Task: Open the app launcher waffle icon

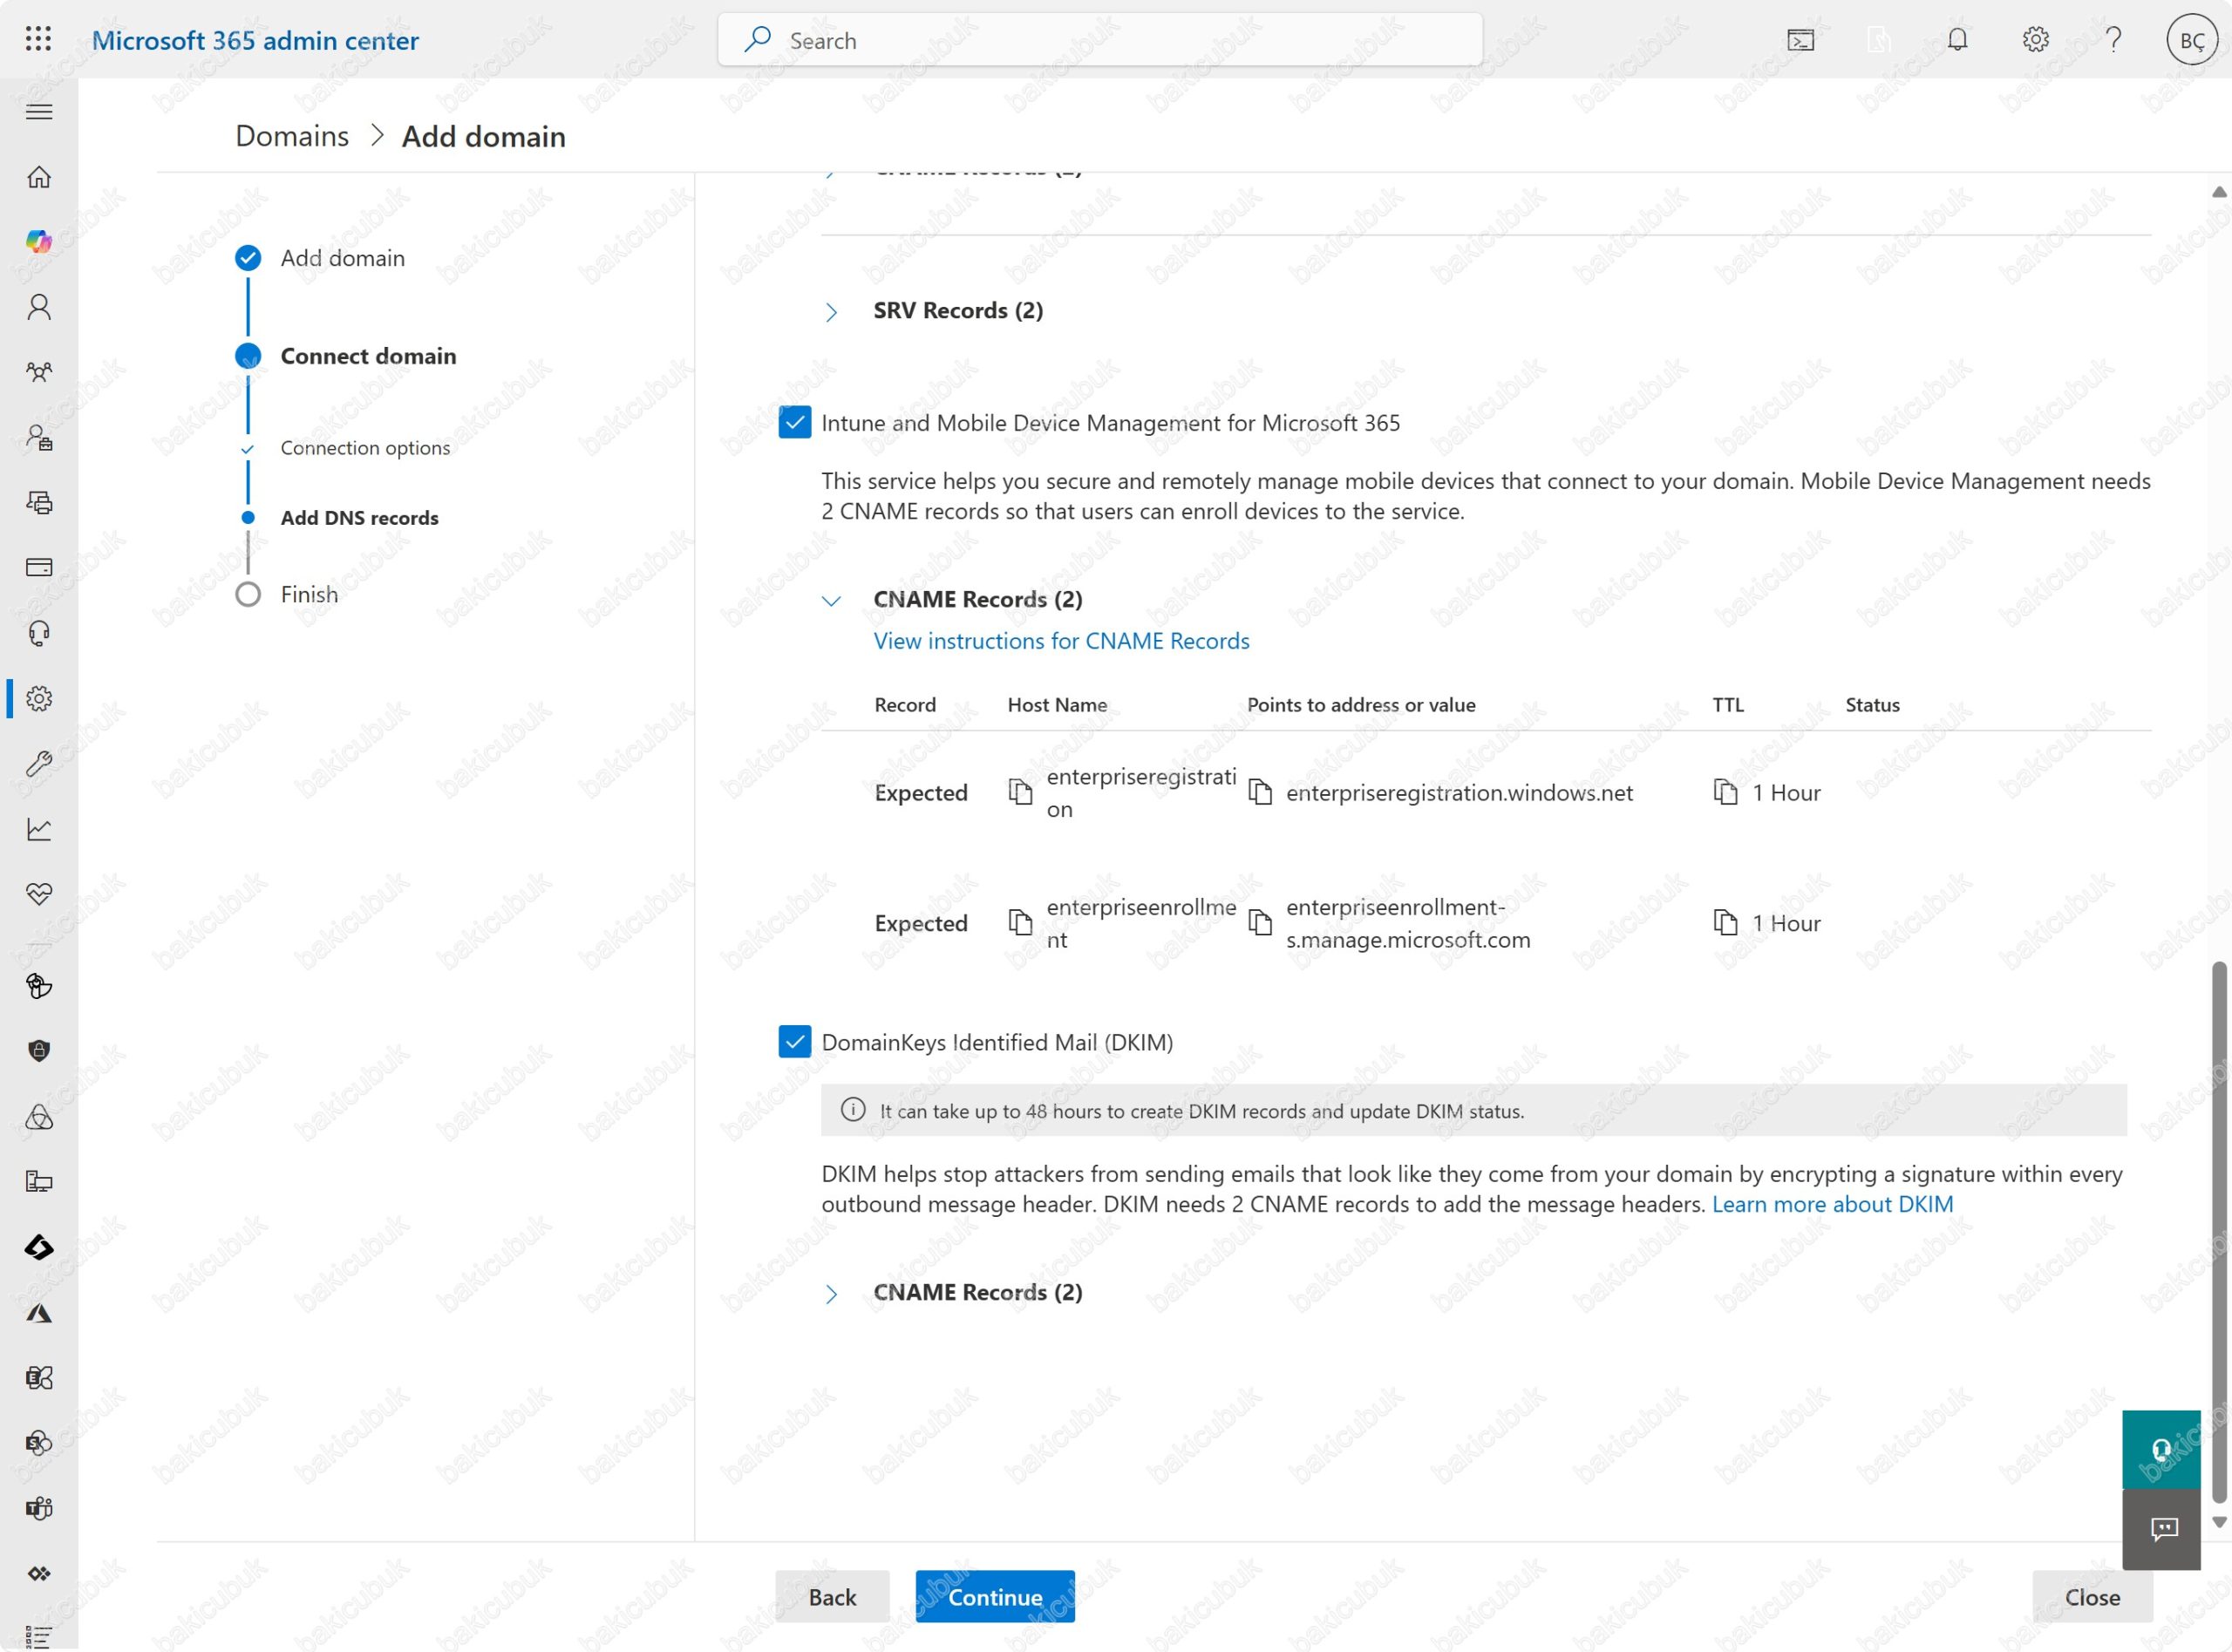Action: click(38, 39)
